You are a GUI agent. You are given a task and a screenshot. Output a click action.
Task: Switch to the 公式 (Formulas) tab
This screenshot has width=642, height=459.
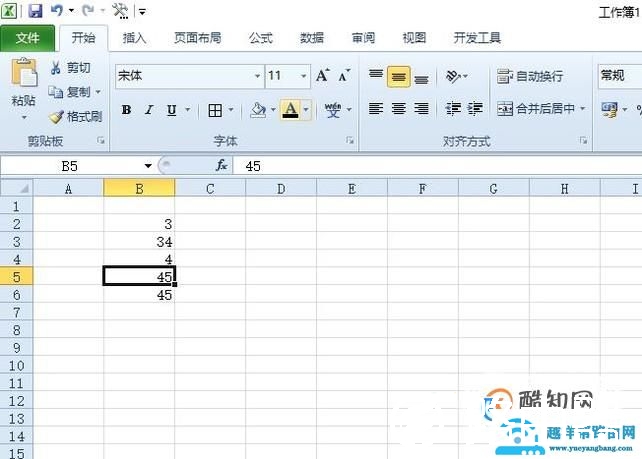(x=260, y=38)
